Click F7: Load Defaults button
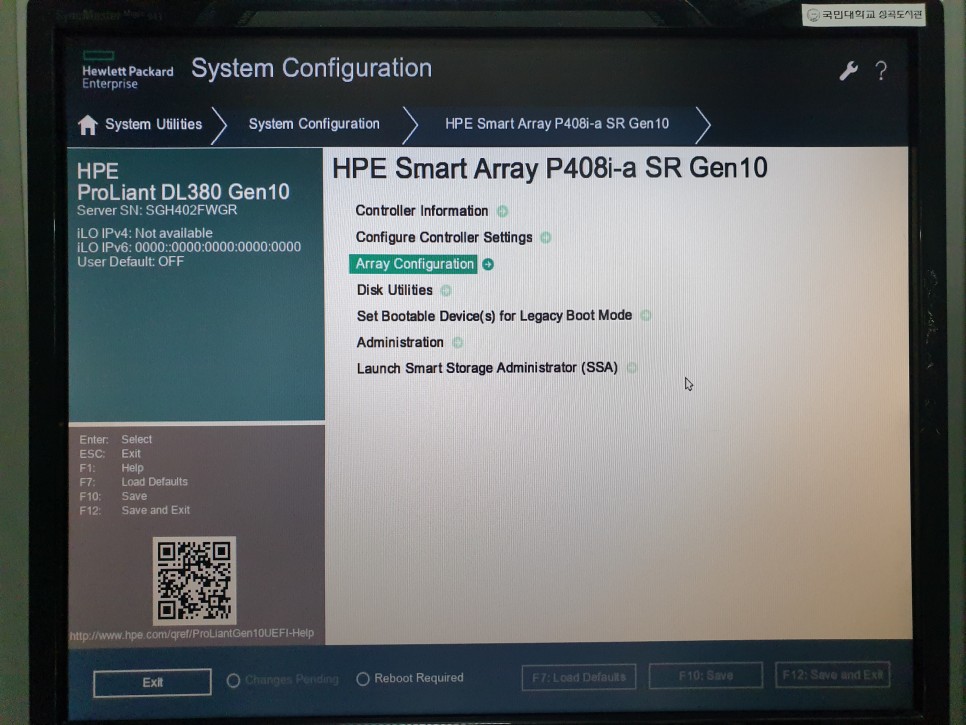Viewport: 966px width, 725px height. coord(578,678)
